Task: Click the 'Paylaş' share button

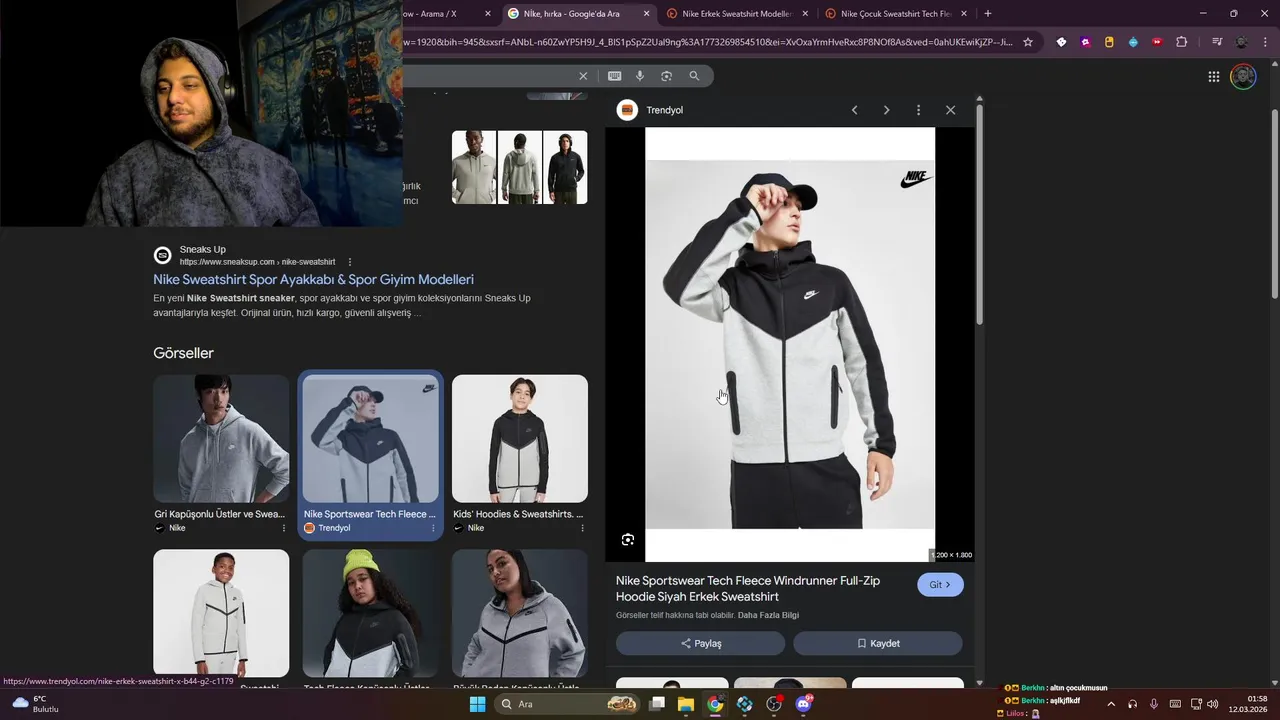Action: [x=700, y=643]
